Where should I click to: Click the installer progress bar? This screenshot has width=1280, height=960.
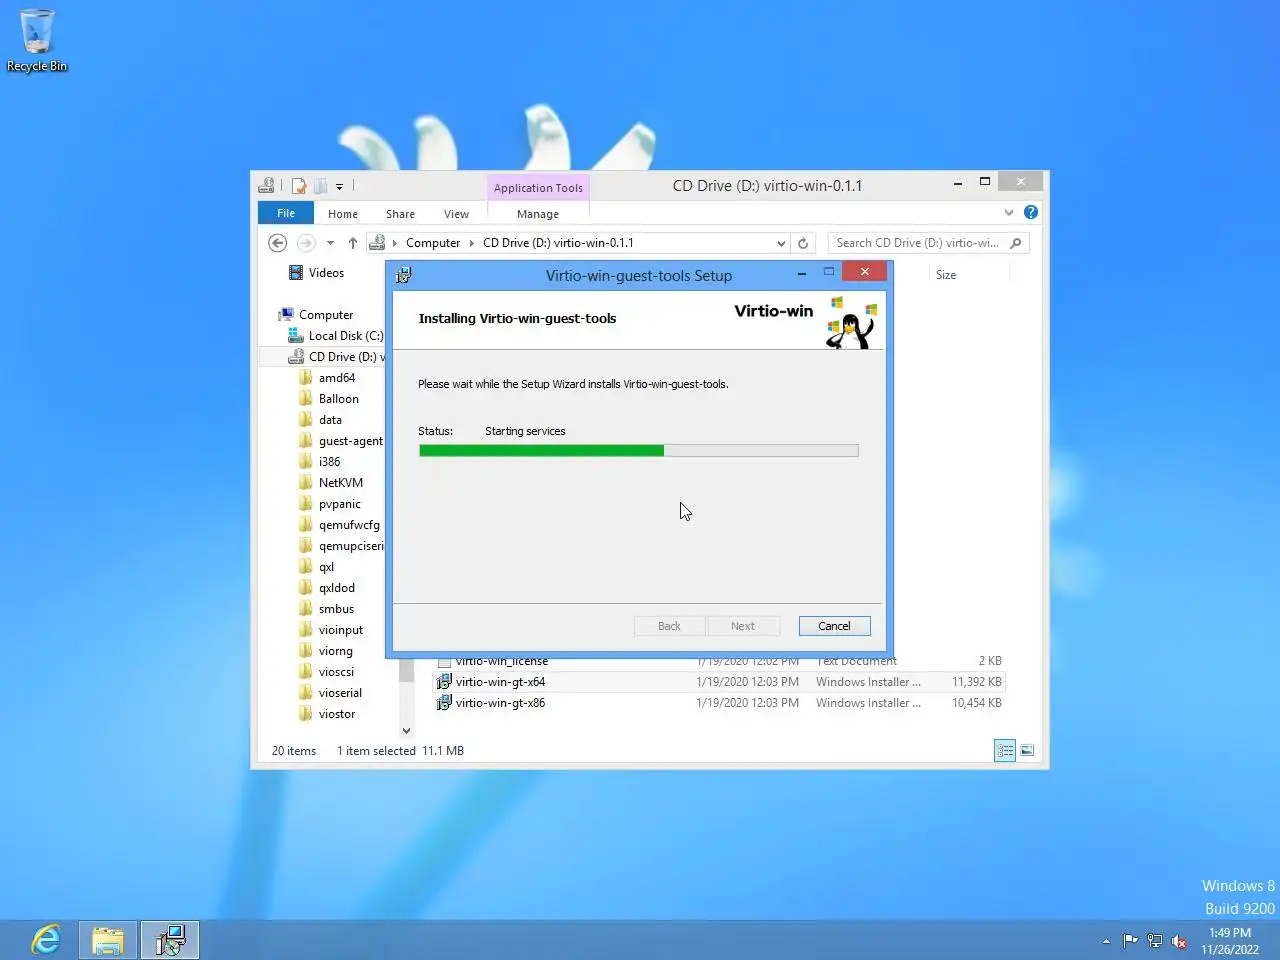tap(638, 451)
